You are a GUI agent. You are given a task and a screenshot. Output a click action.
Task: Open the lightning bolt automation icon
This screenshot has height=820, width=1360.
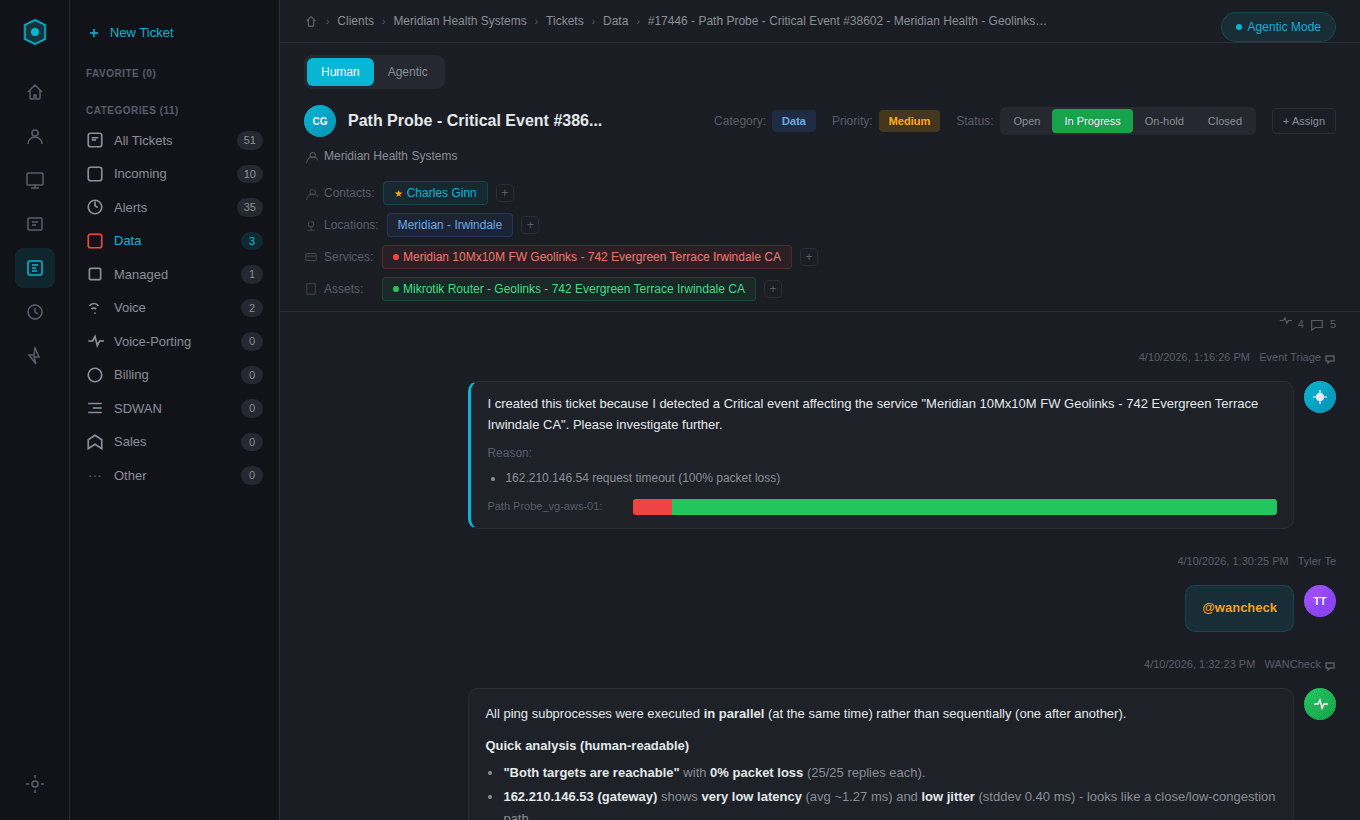tap(35, 355)
